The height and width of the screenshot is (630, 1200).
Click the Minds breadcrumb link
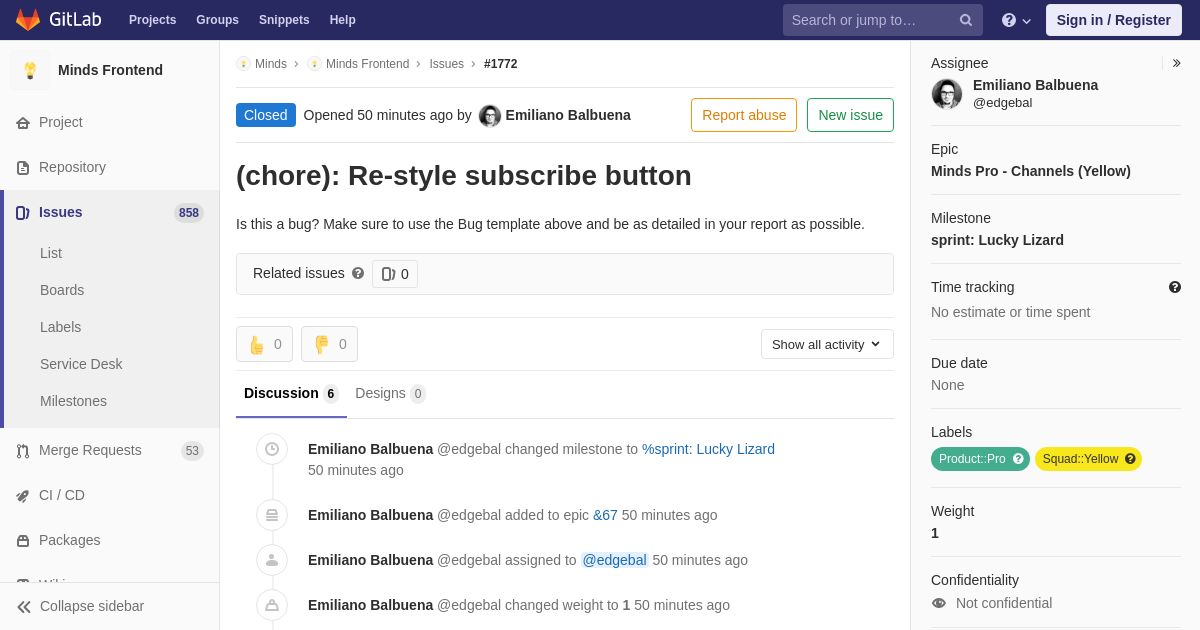(x=271, y=64)
